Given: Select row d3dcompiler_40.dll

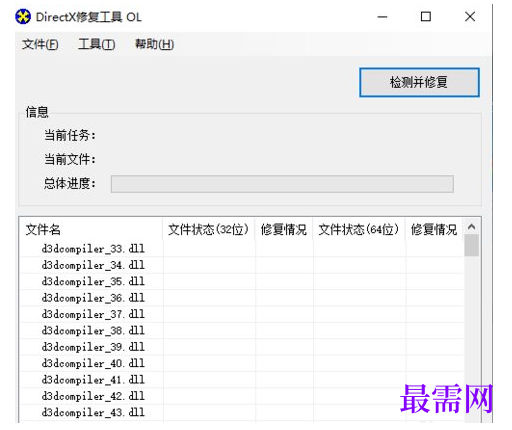Looking at the screenshot, I should 241,363.
